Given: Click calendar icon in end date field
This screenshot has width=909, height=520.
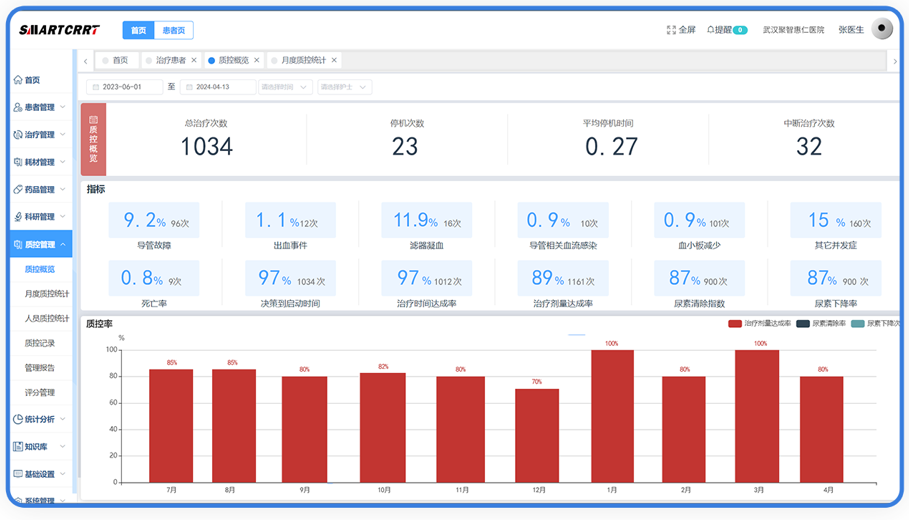Looking at the screenshot, I should coord(189,87).
